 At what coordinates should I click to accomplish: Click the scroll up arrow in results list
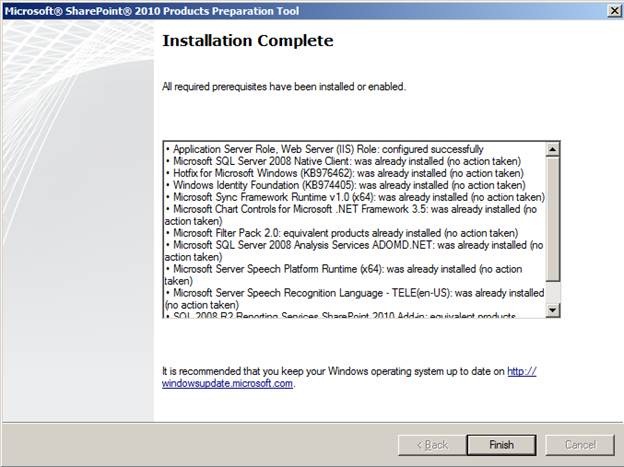coord(553,149)
